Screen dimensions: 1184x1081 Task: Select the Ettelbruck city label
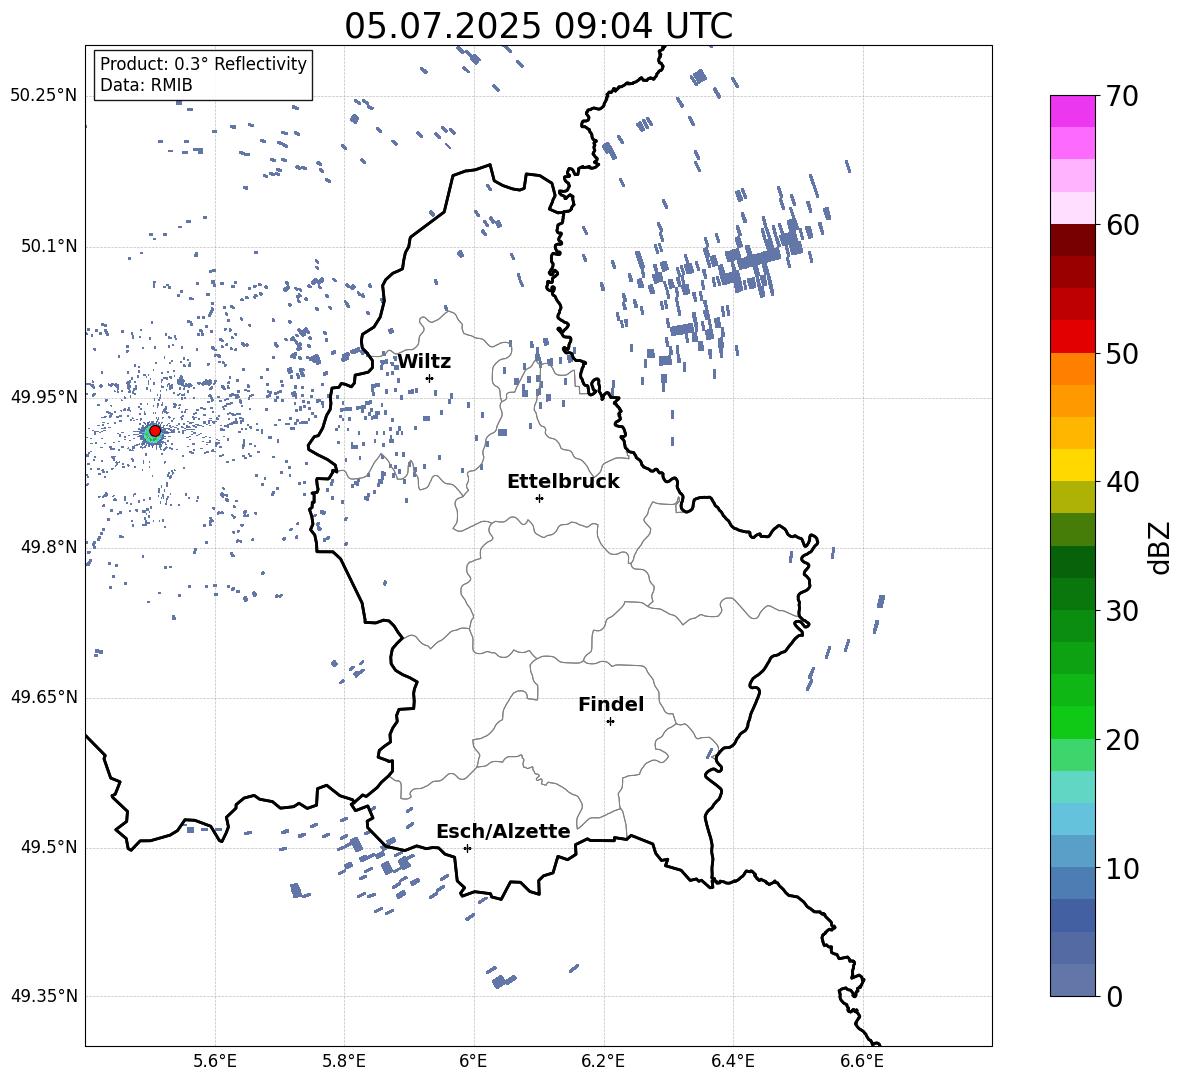pos(563,482)
